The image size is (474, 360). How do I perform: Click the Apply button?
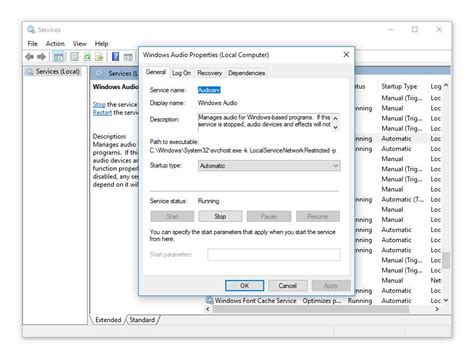331,286
